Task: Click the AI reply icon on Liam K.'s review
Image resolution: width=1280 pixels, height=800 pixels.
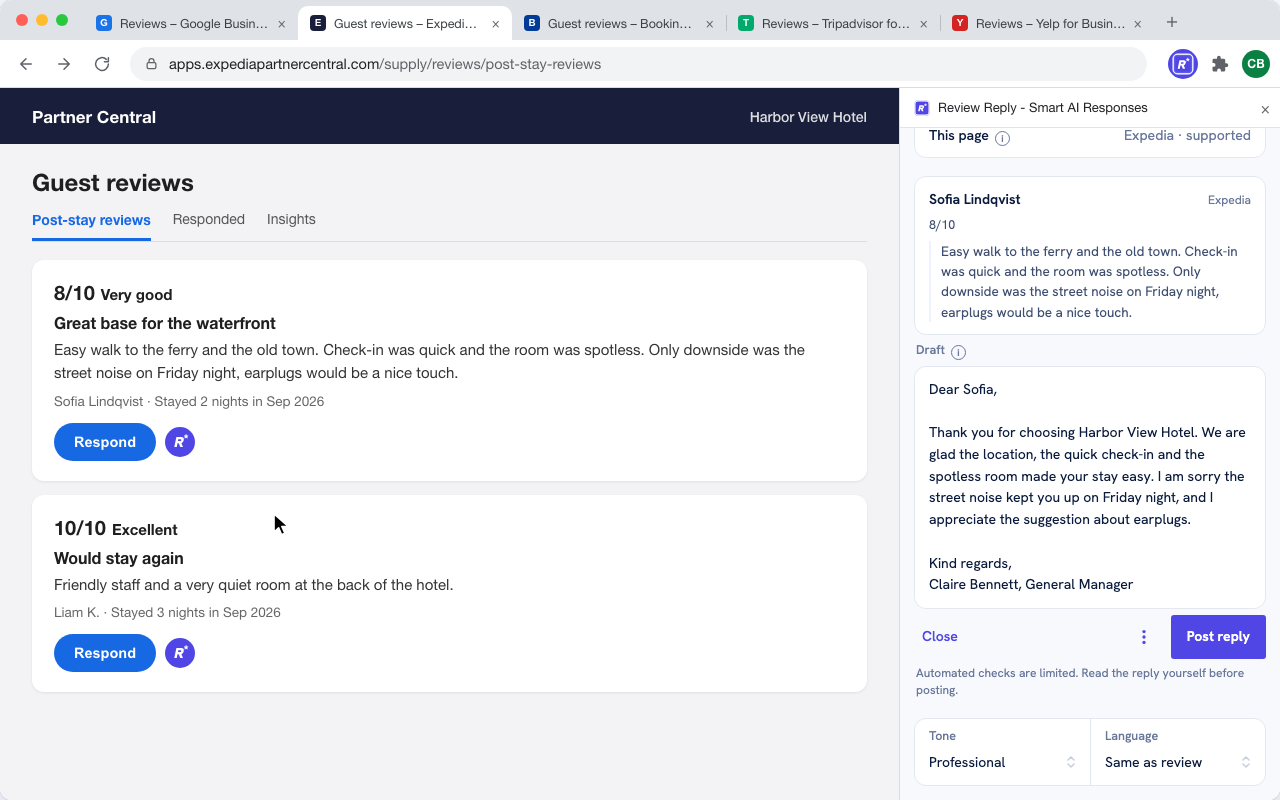Action: (x=180, y=653)
